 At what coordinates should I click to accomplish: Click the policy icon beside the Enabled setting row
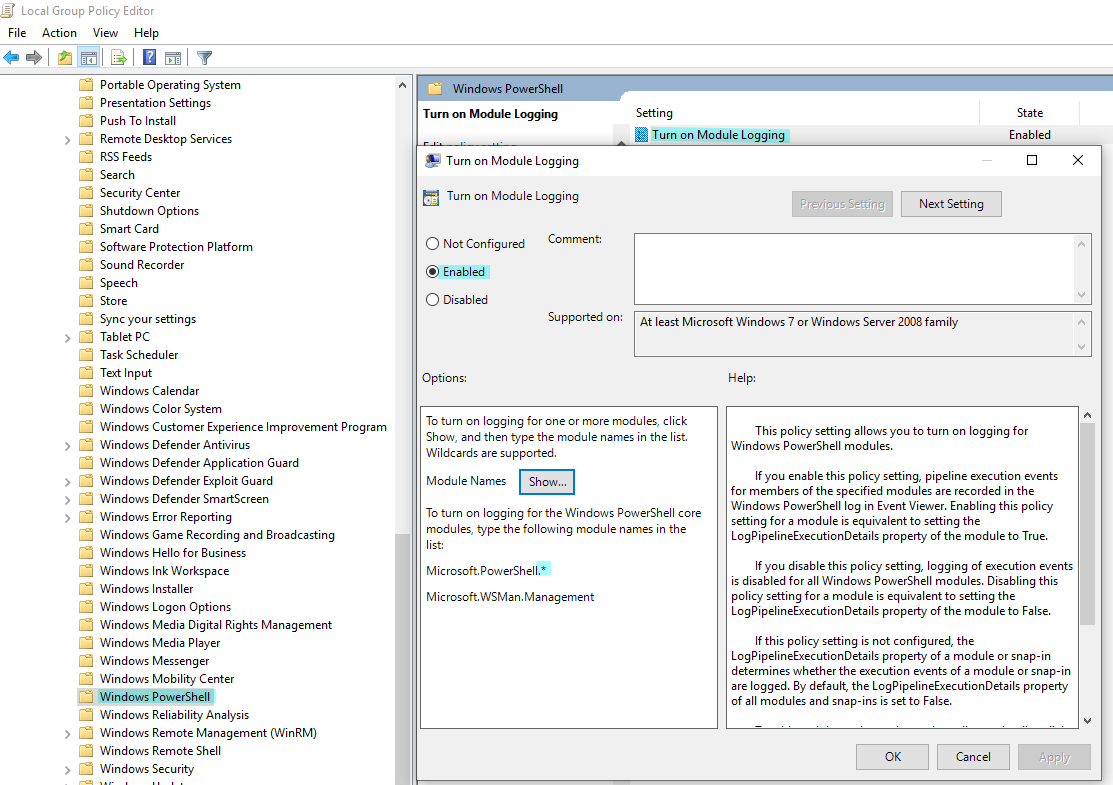pos(641,135)
